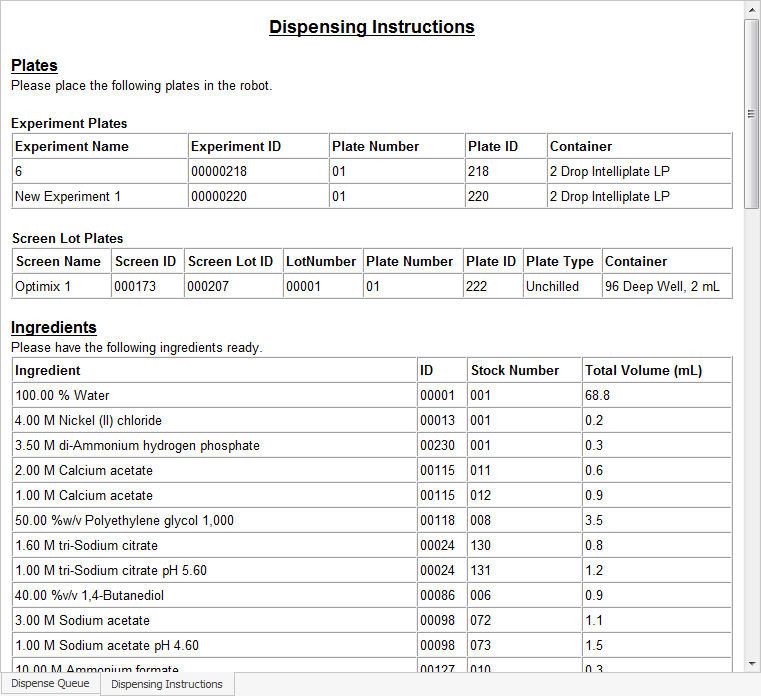Click the vertical scrollbar up arrow
This screenshot has width=761, height=696.
751,9
